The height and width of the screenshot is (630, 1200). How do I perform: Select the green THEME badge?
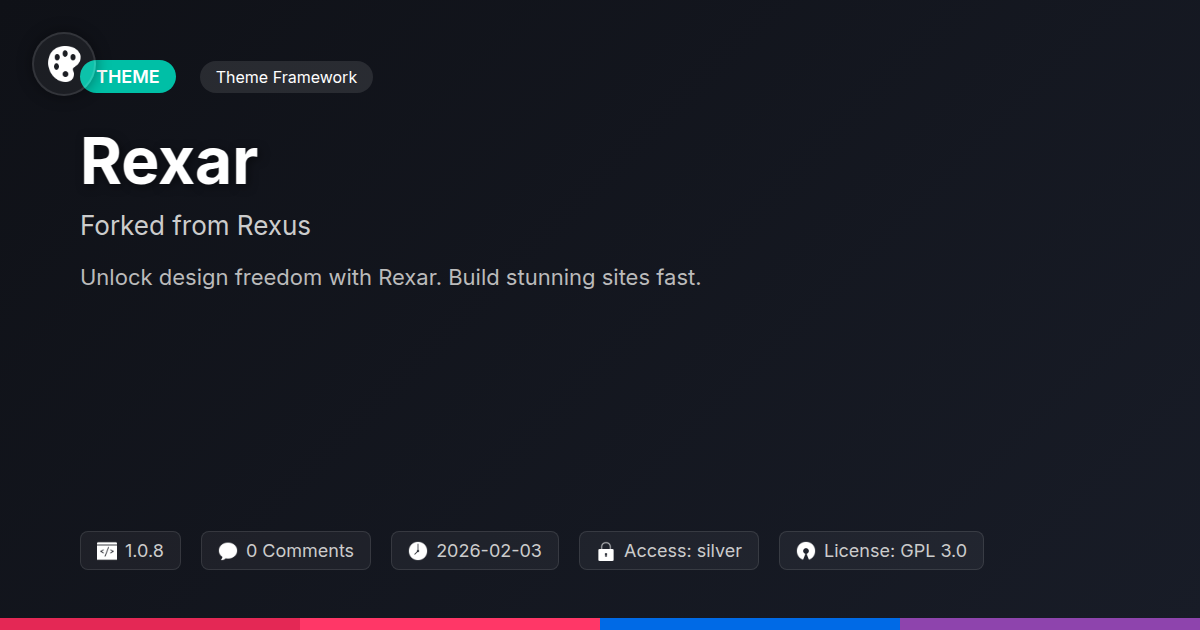click(x=128, y=77)
